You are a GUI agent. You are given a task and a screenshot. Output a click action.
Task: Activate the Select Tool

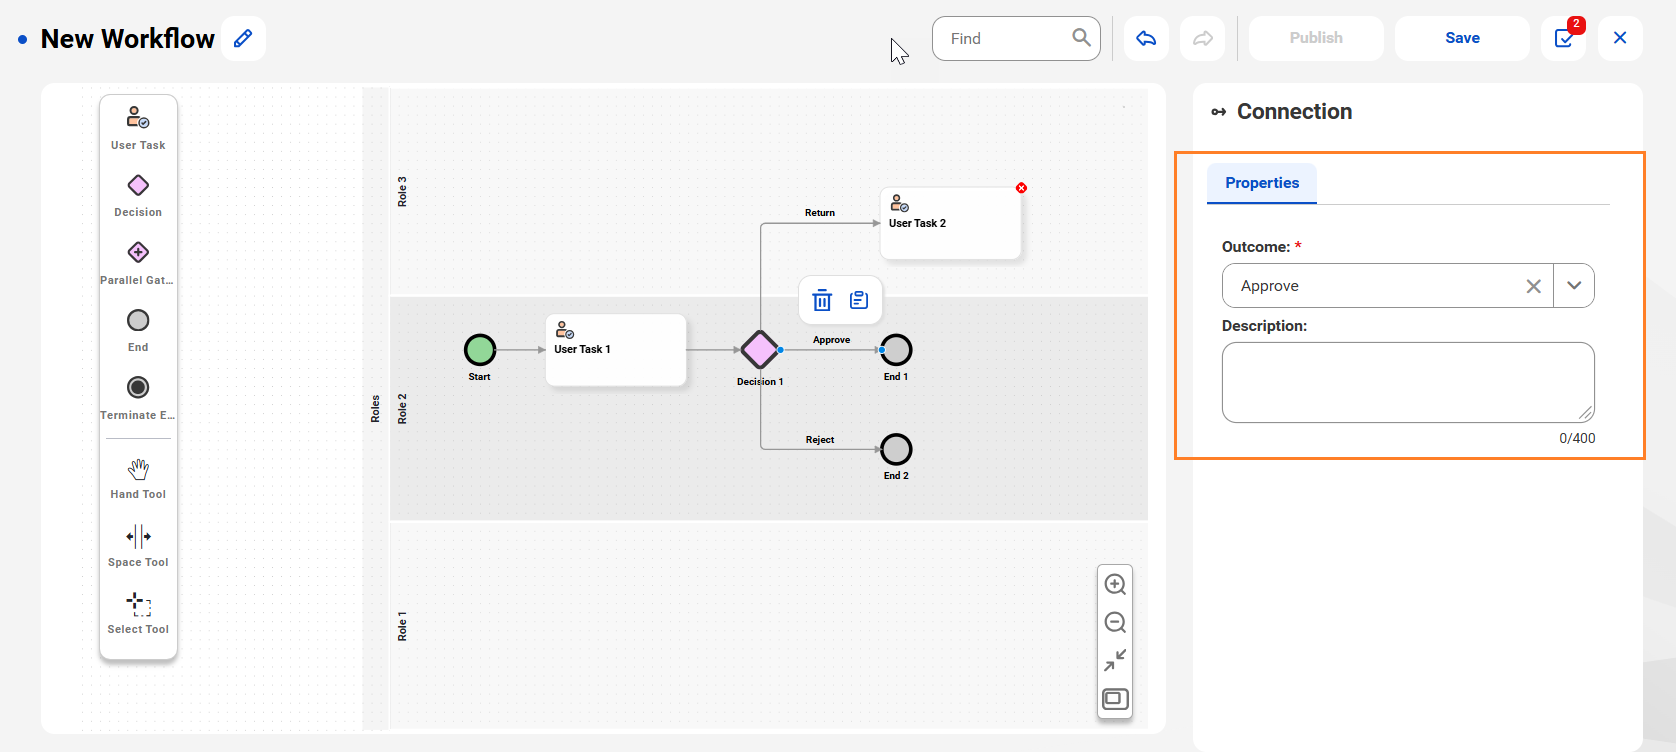(138, 613)
